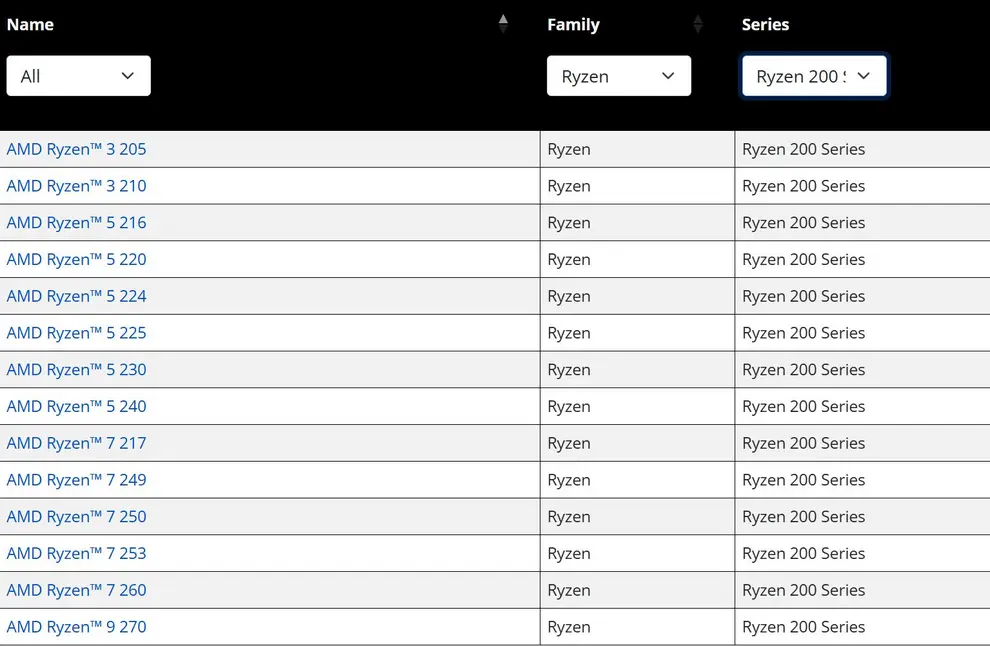Open the AMD Ryzen 7 260 link
Image resolution: width=990 pixels, height=646 pixels.
76,590
